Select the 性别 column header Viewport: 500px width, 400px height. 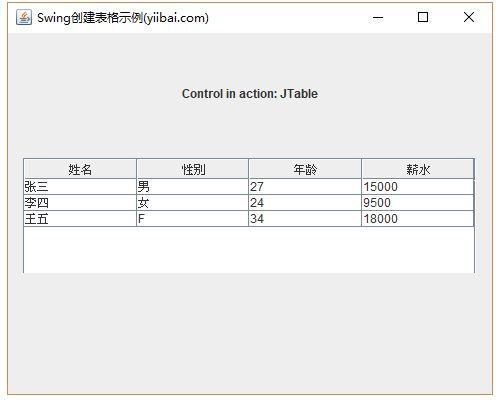point(193,169)
